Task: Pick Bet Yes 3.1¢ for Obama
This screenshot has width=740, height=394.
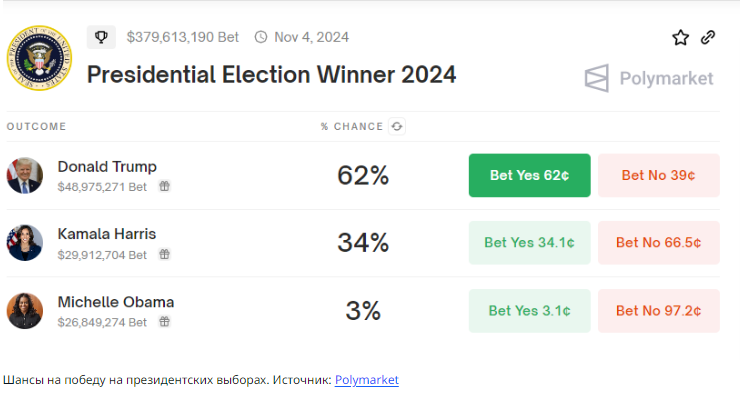Action: [530, 310]
